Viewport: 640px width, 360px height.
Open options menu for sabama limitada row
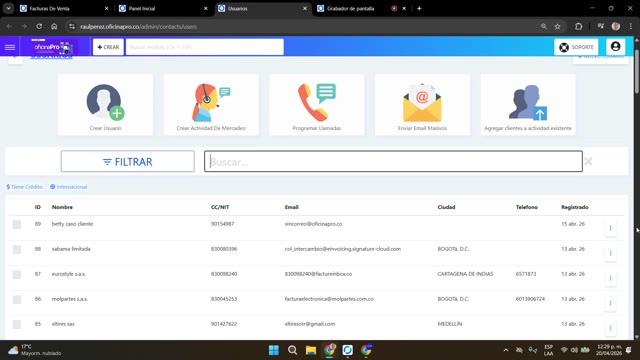point(610,253)
